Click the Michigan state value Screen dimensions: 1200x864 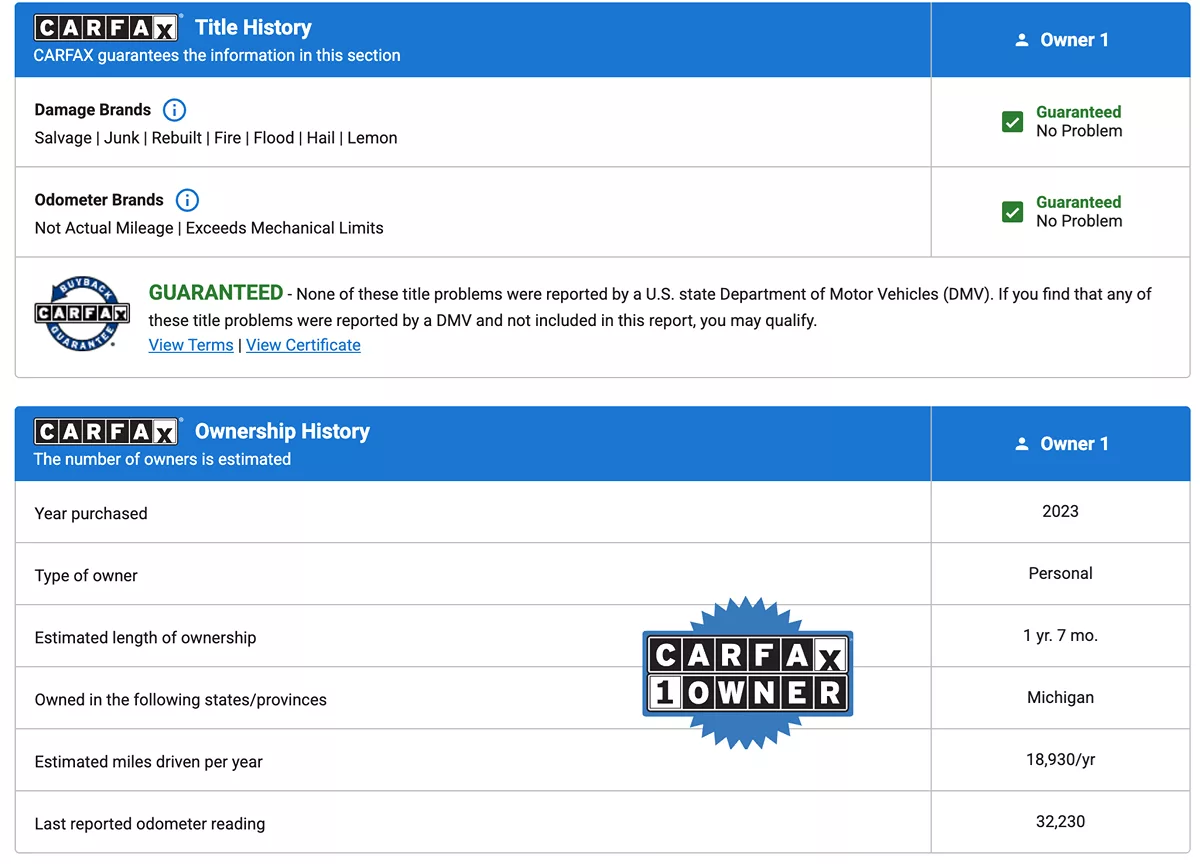coord(1060,698)
